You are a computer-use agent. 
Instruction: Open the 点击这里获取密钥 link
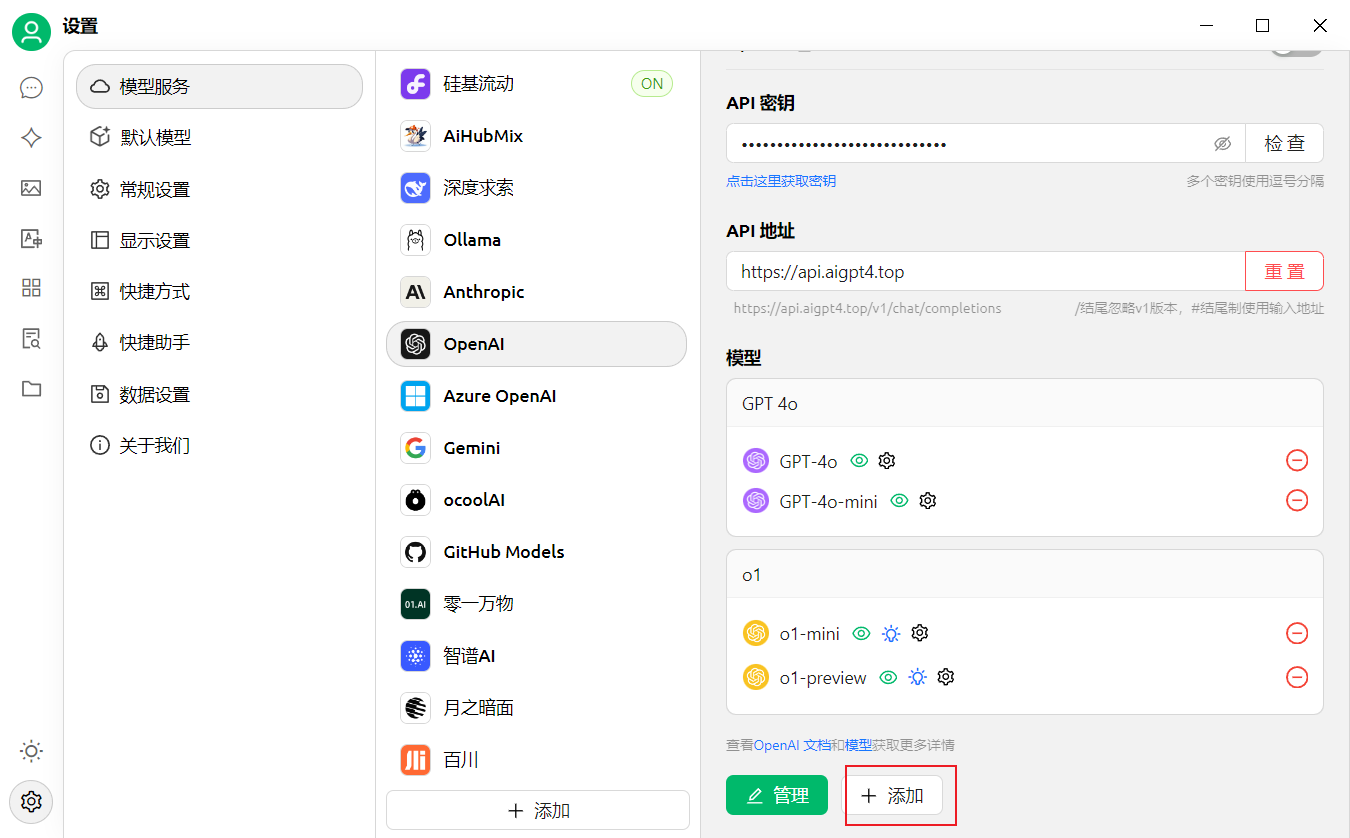781,181
